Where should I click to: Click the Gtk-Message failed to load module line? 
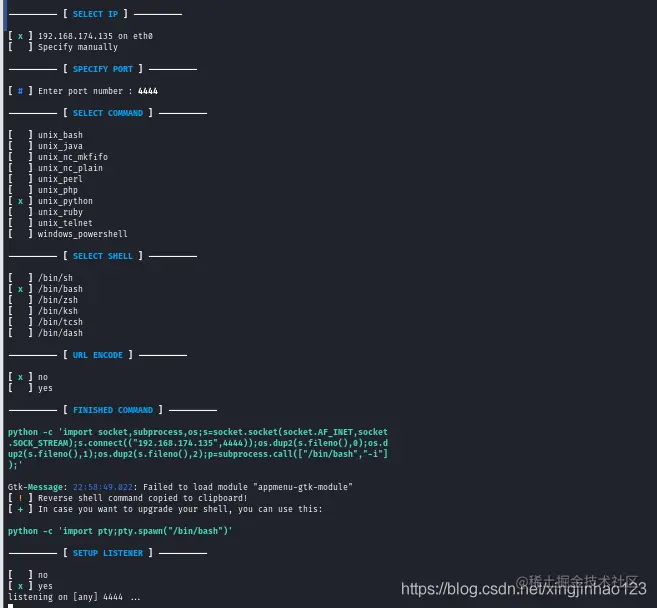(x=180, y=487)
